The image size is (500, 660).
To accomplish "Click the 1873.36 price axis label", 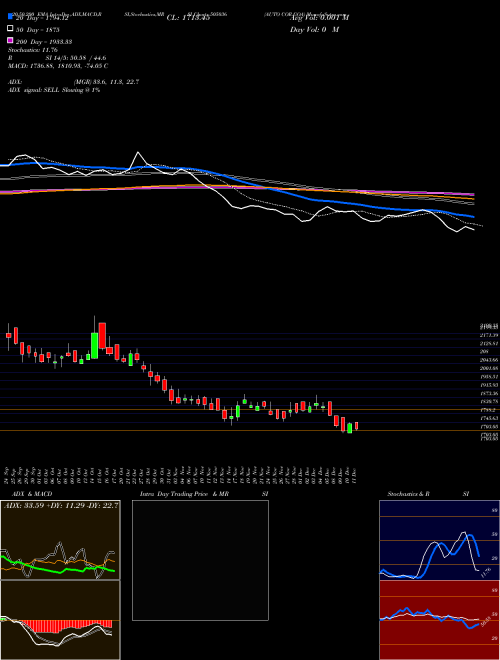I will tap(489, 393).
